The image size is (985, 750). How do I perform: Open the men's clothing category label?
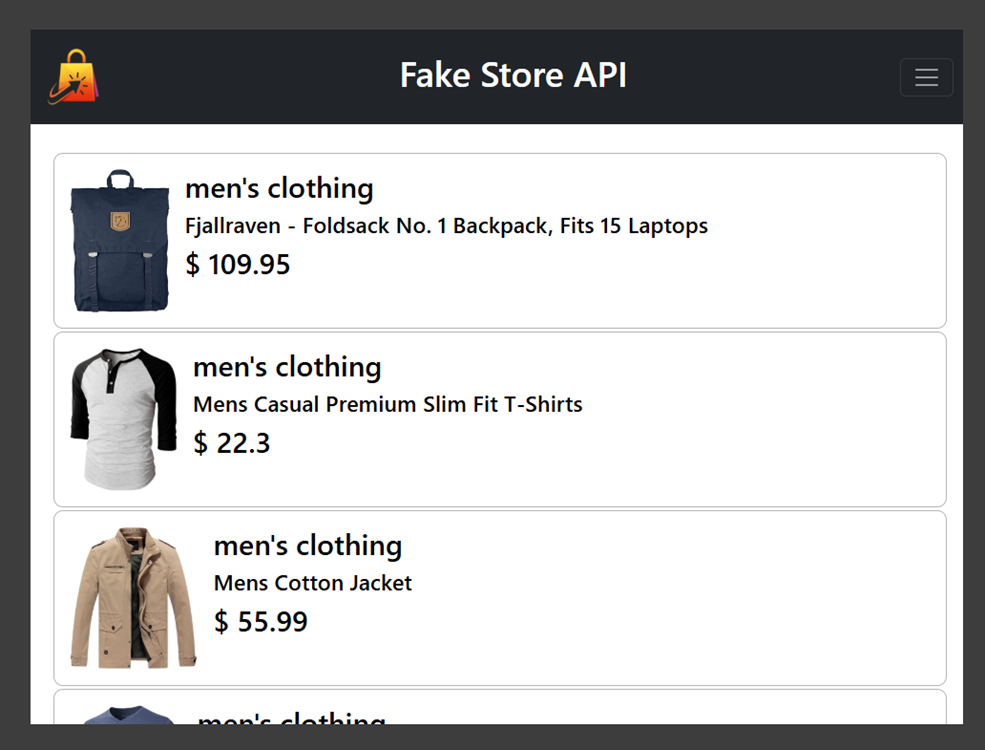click(279, 188)
